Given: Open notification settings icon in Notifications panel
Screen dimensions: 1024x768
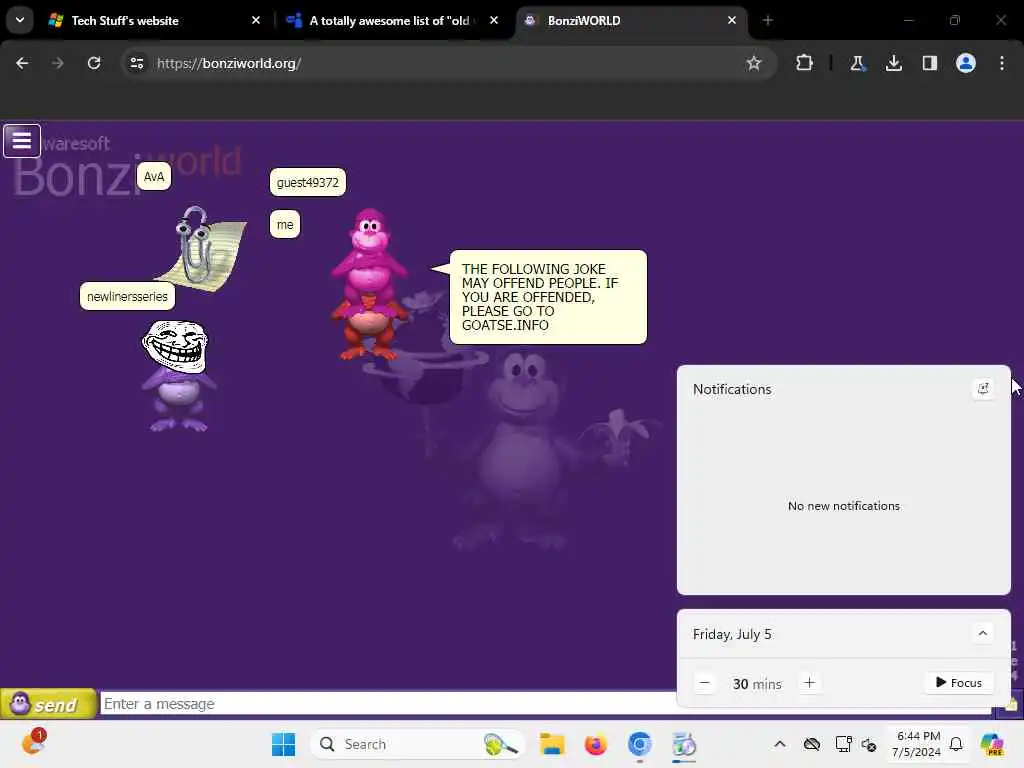Looking at the screenshot, I should 983,389.
